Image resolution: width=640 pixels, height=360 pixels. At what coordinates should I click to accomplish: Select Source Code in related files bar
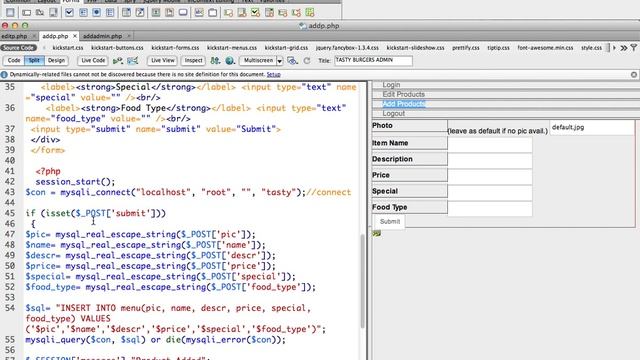click(x=18, y=48)
